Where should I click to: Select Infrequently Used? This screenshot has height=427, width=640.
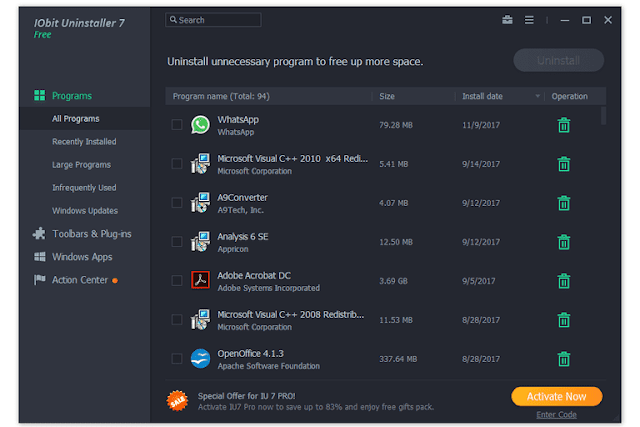84,188
